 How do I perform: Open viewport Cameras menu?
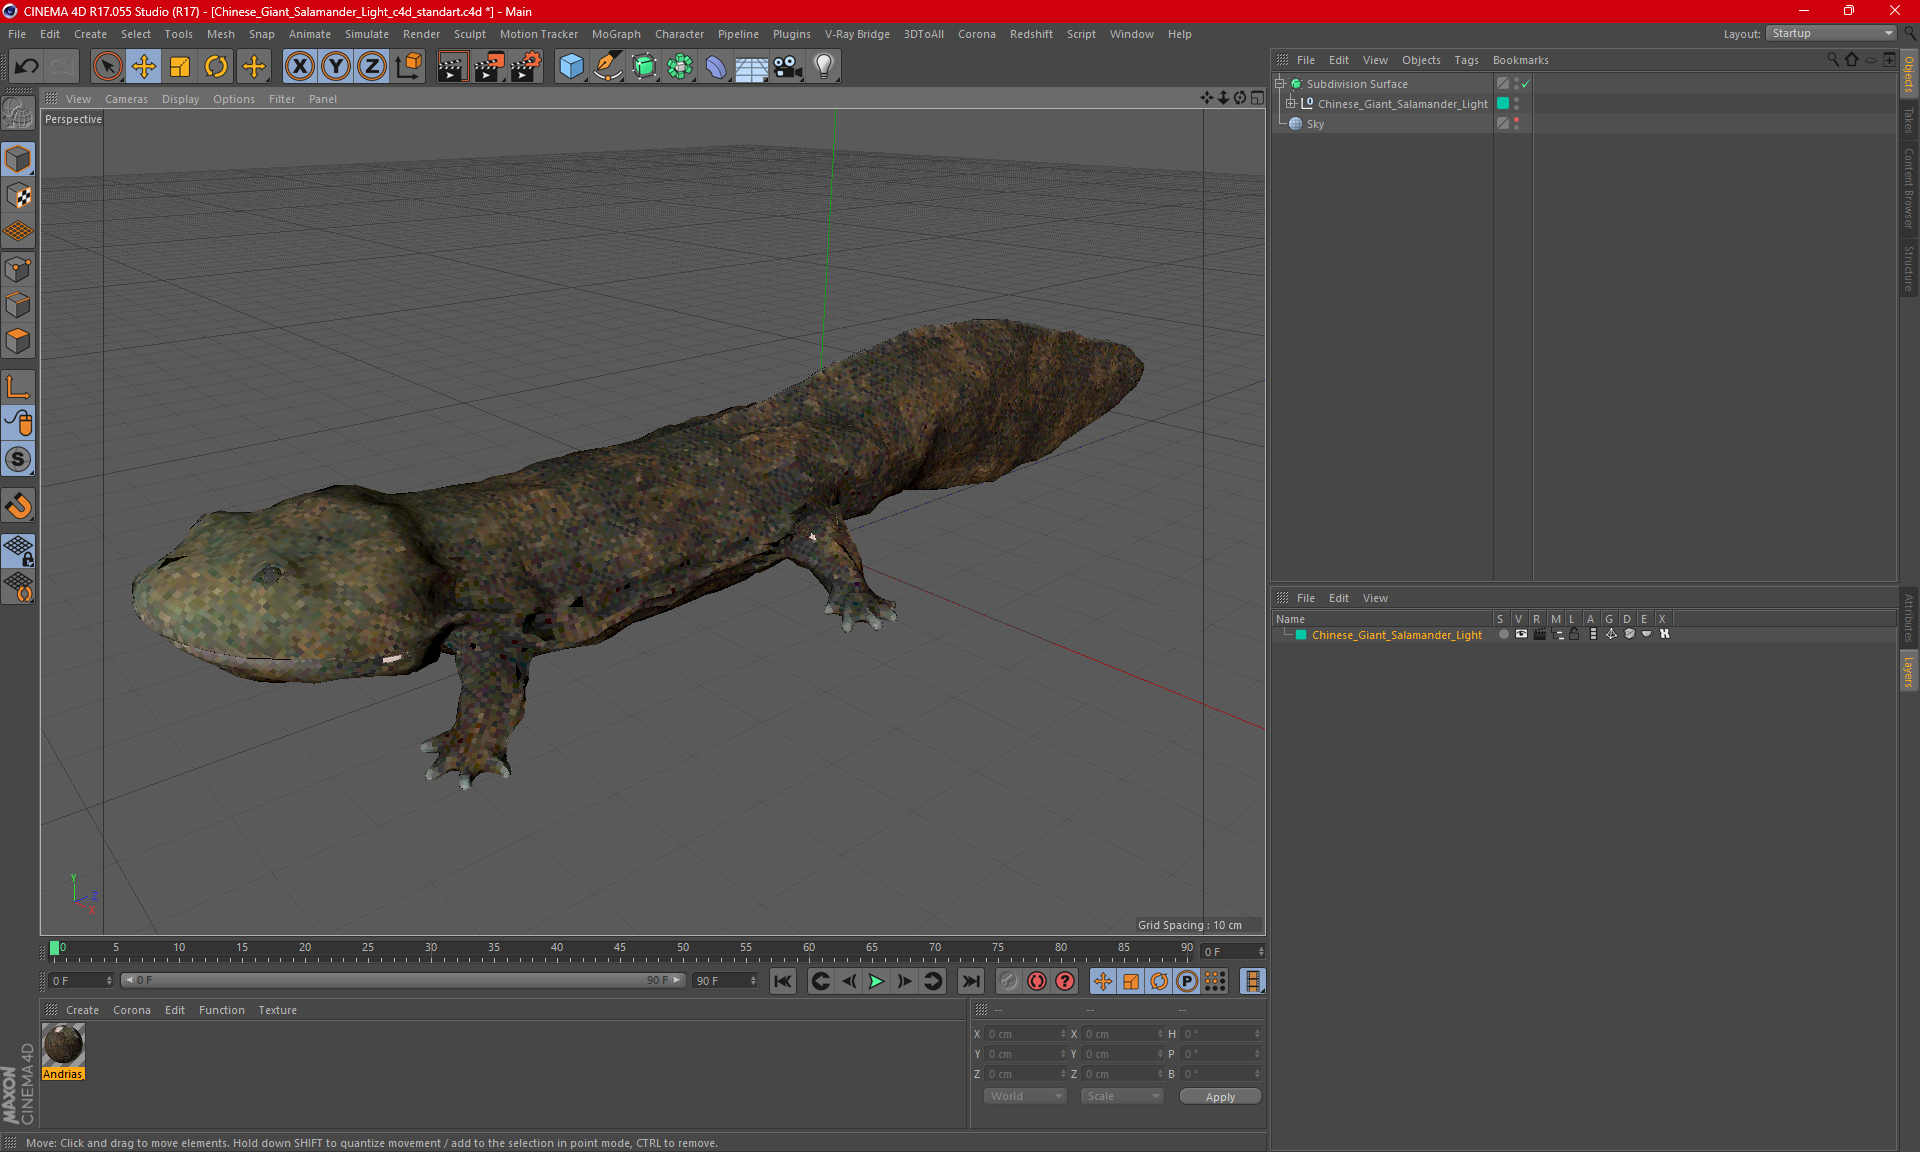[126, 99]
